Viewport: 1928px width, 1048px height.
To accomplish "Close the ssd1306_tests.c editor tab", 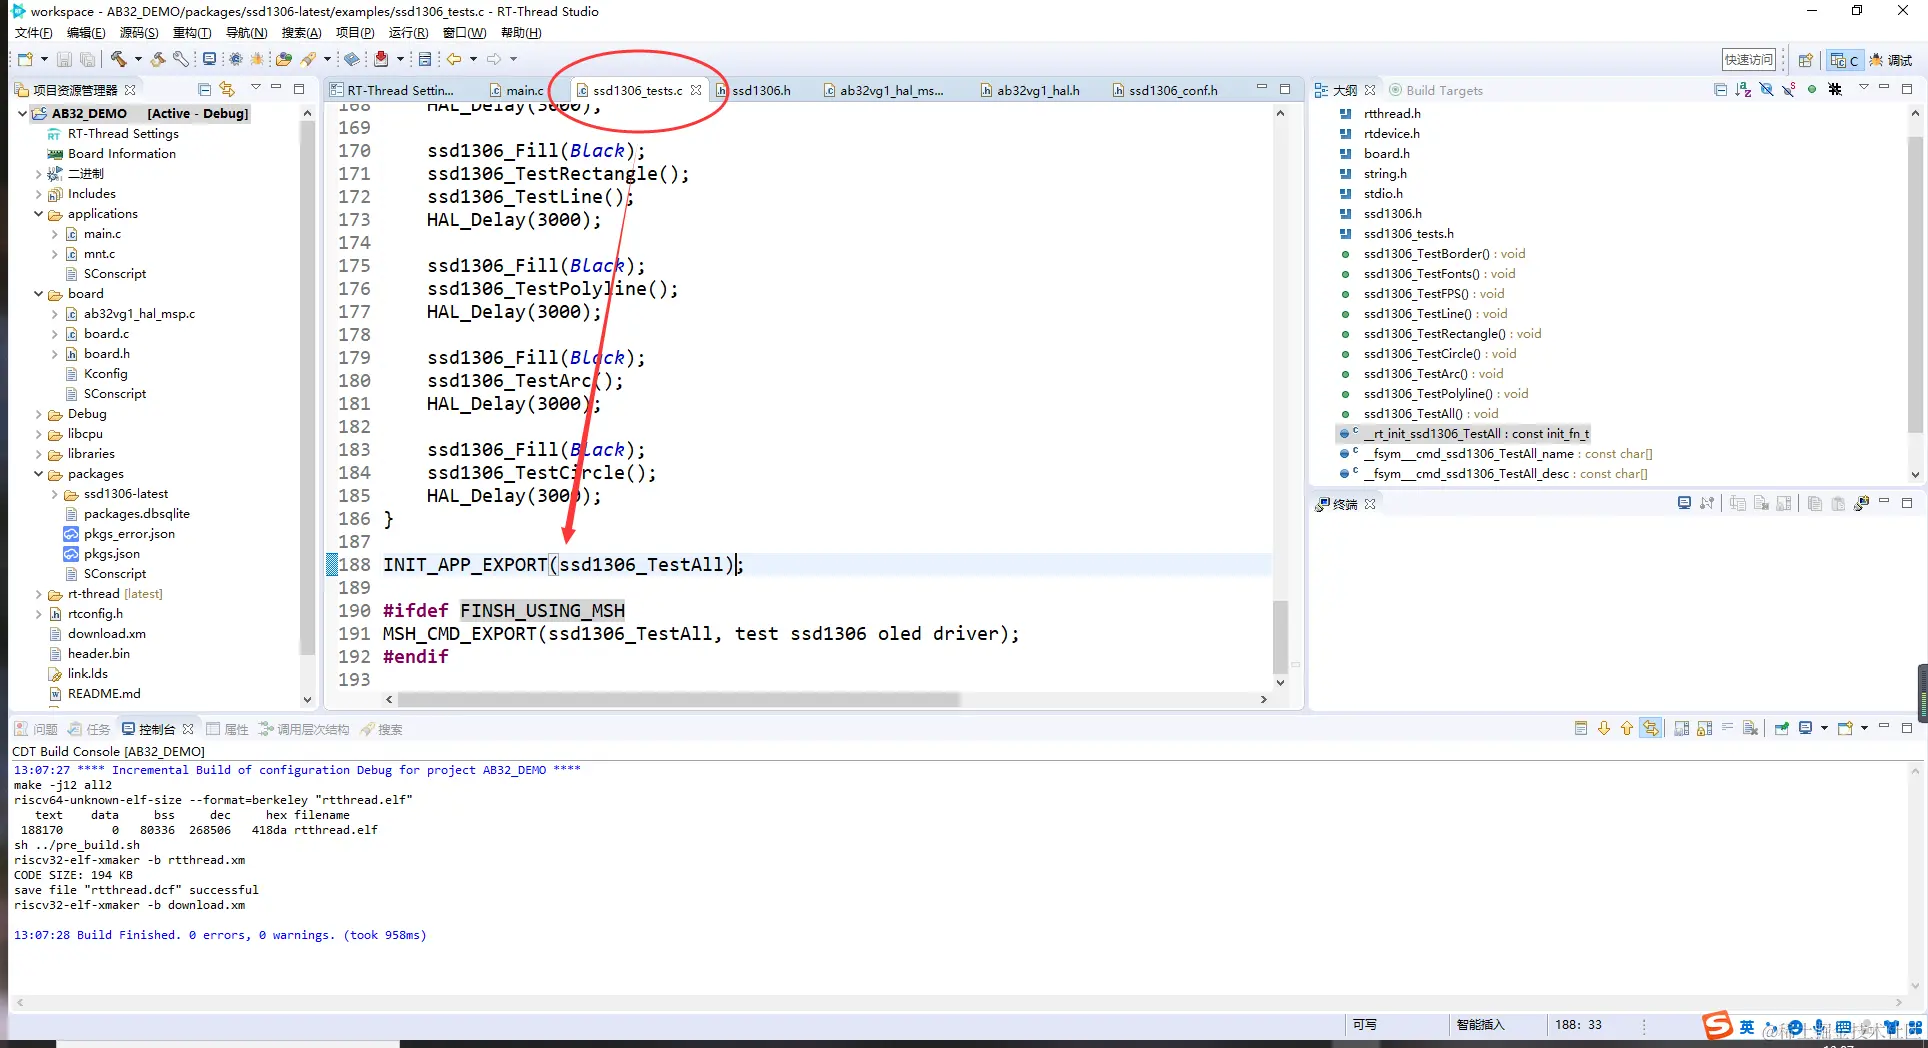I will point(696,90).
